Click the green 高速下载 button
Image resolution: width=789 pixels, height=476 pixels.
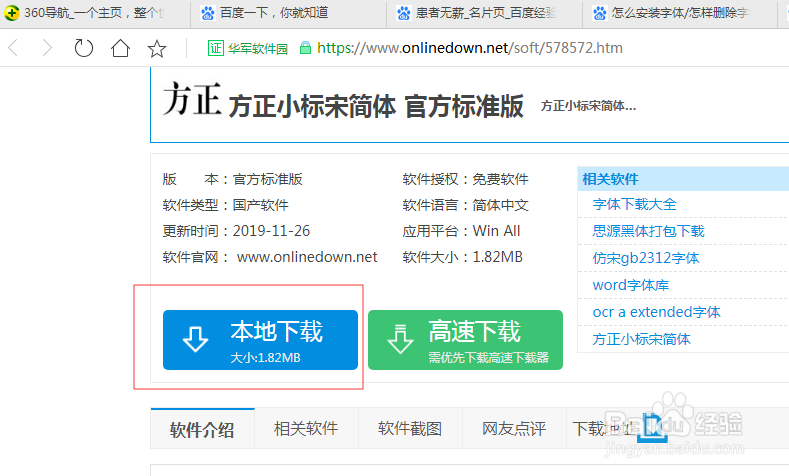click(x=465, y=340)
